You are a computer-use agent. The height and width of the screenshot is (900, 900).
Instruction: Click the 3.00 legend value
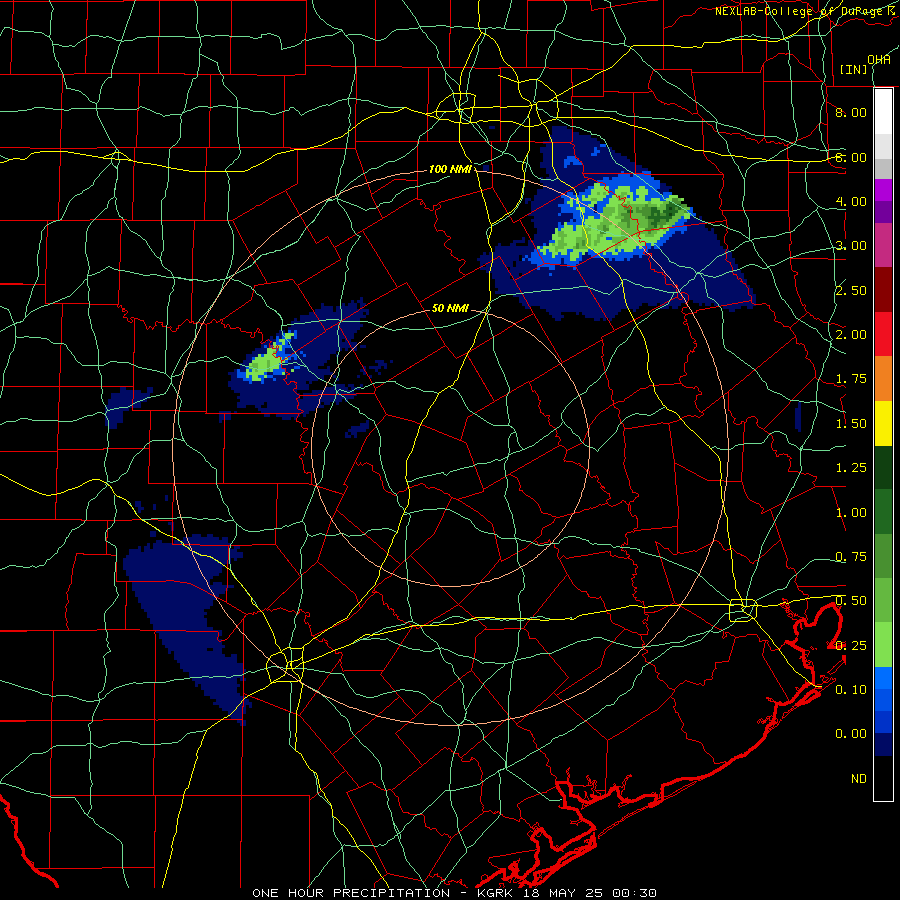point(851,246)
